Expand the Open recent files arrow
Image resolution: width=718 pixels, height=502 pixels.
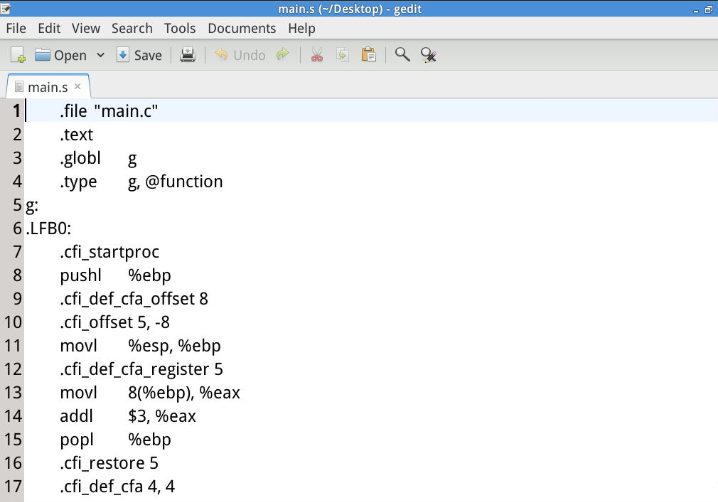100,55
